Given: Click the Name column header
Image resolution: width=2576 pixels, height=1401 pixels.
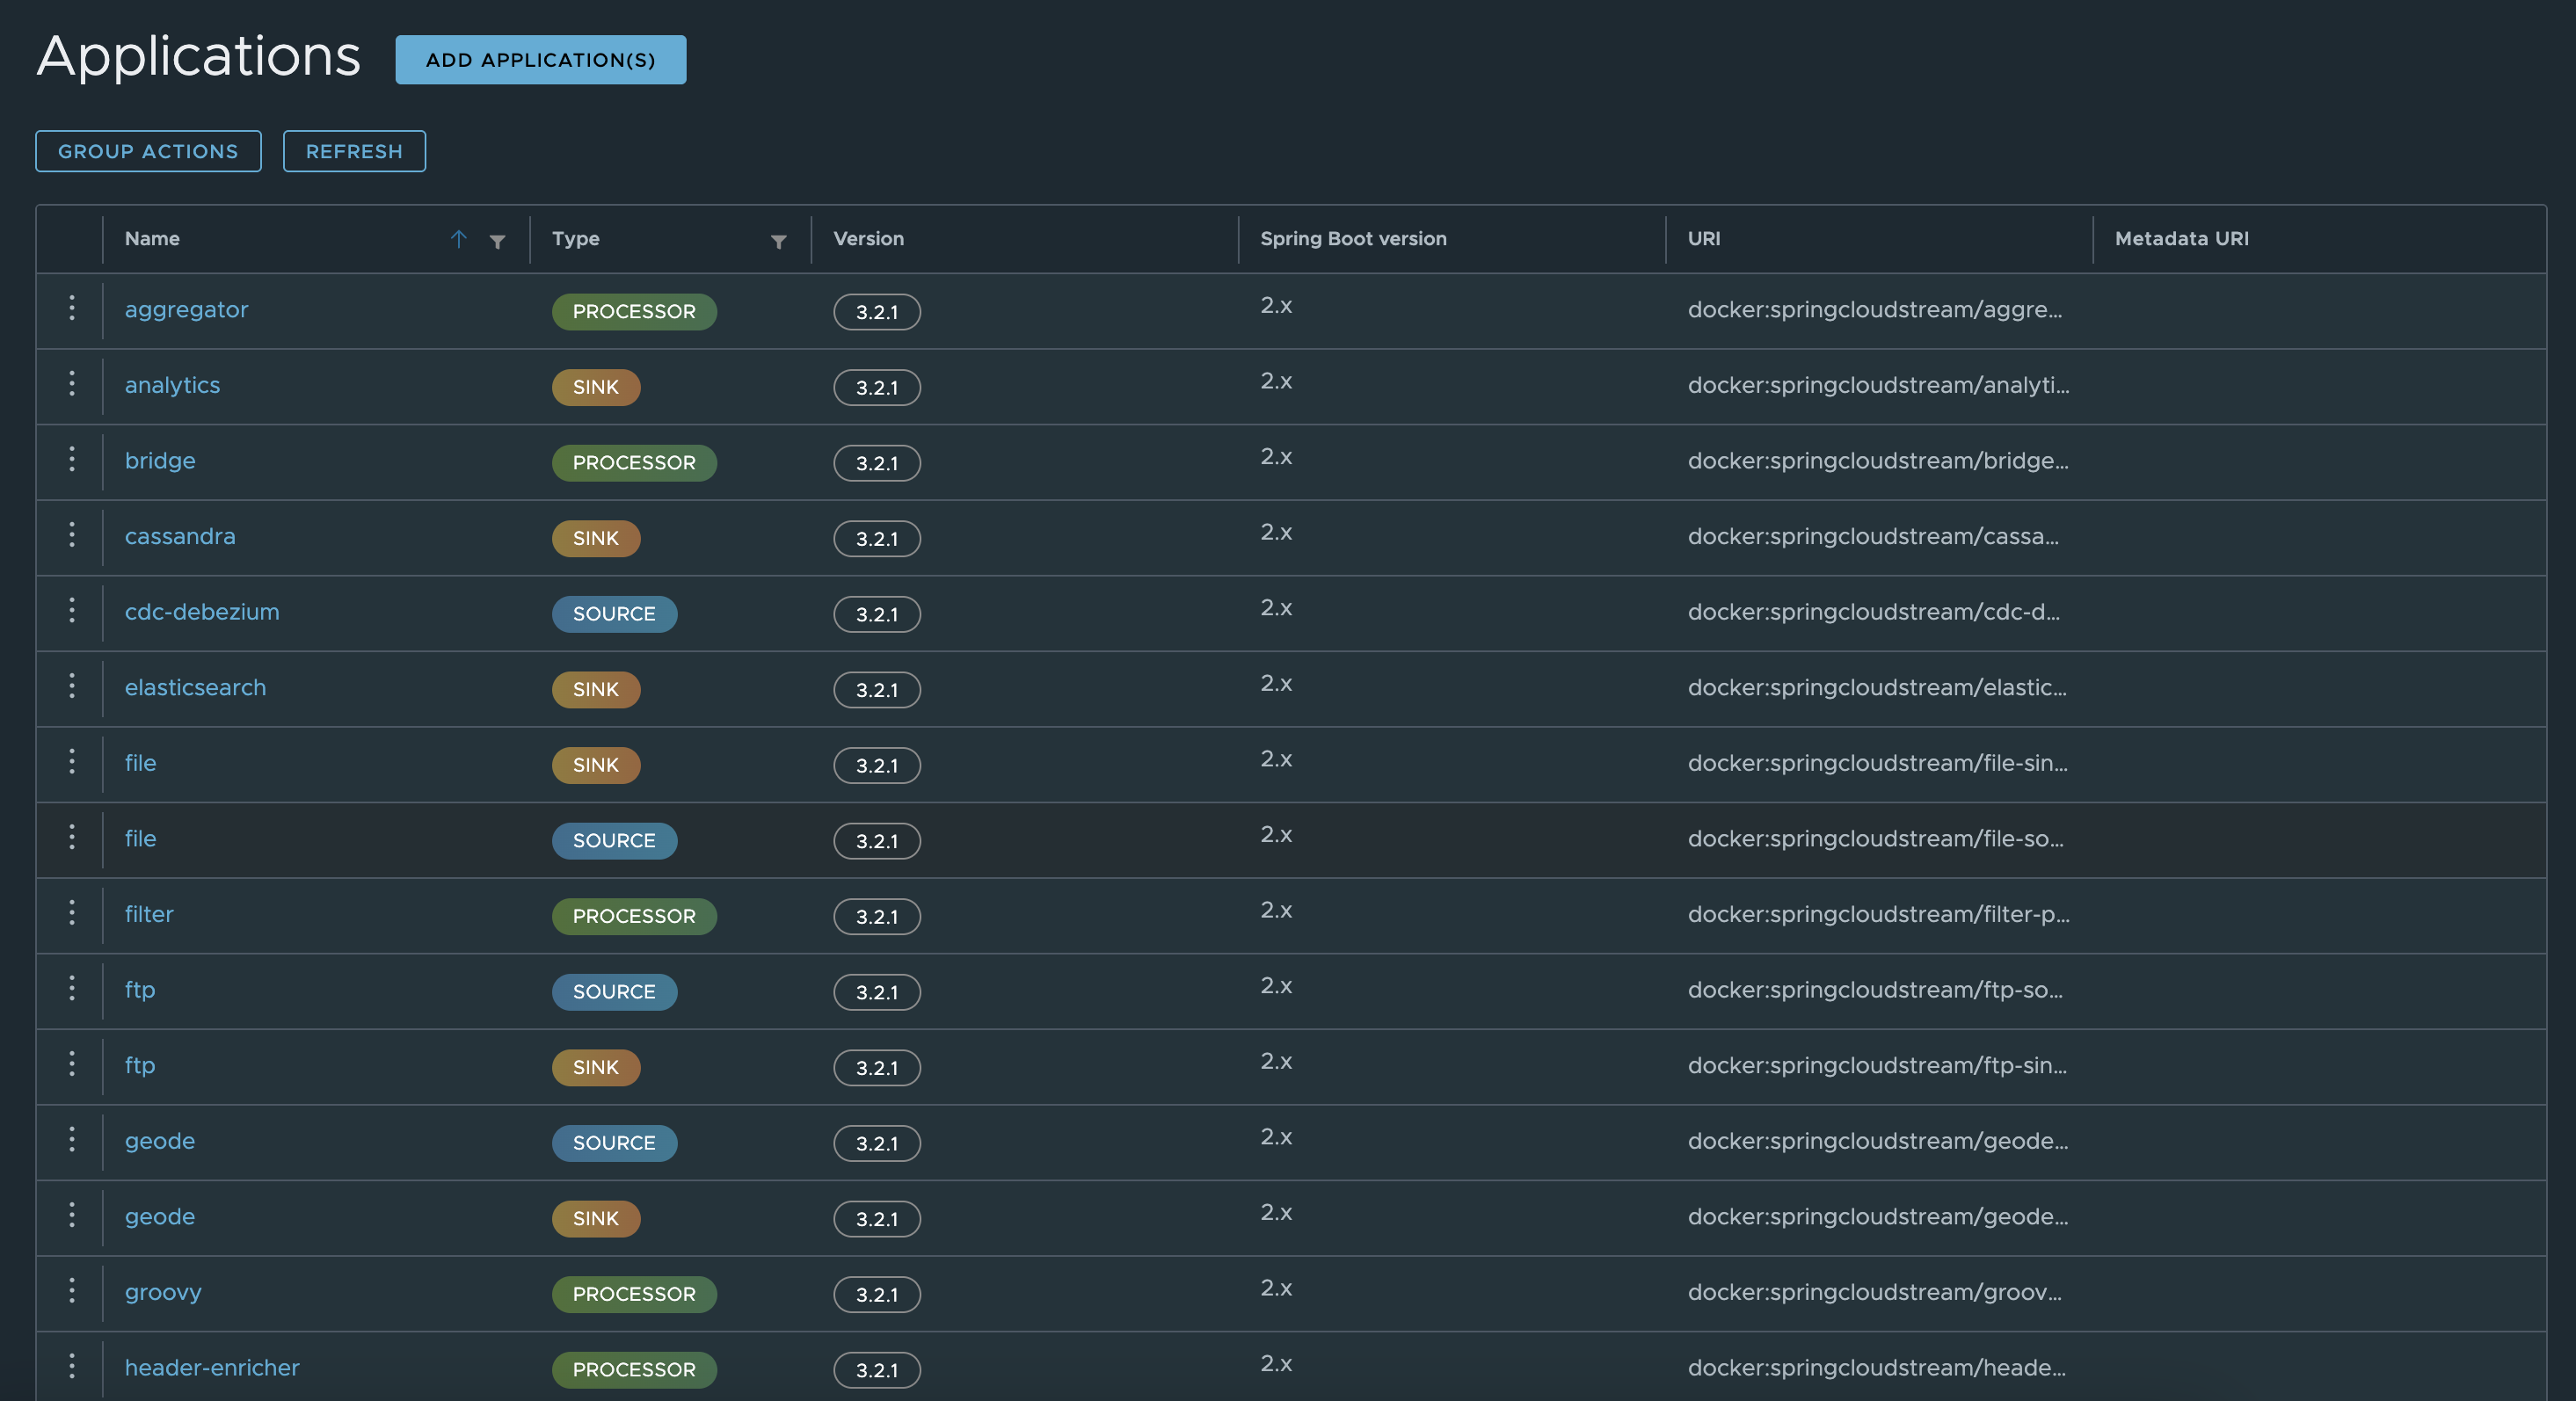Looking at the screenshot, I should [152, 239].
